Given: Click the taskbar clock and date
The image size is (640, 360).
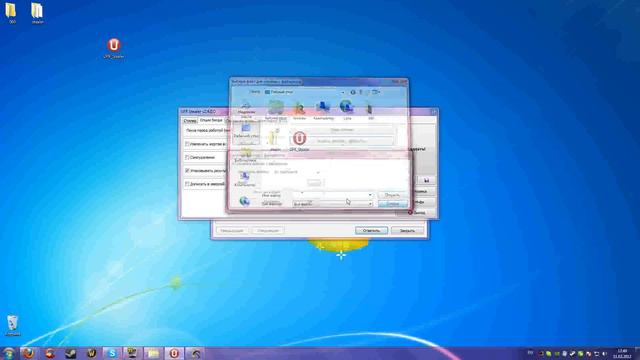Looking at the screenshot, I should [x=622, y=353].
